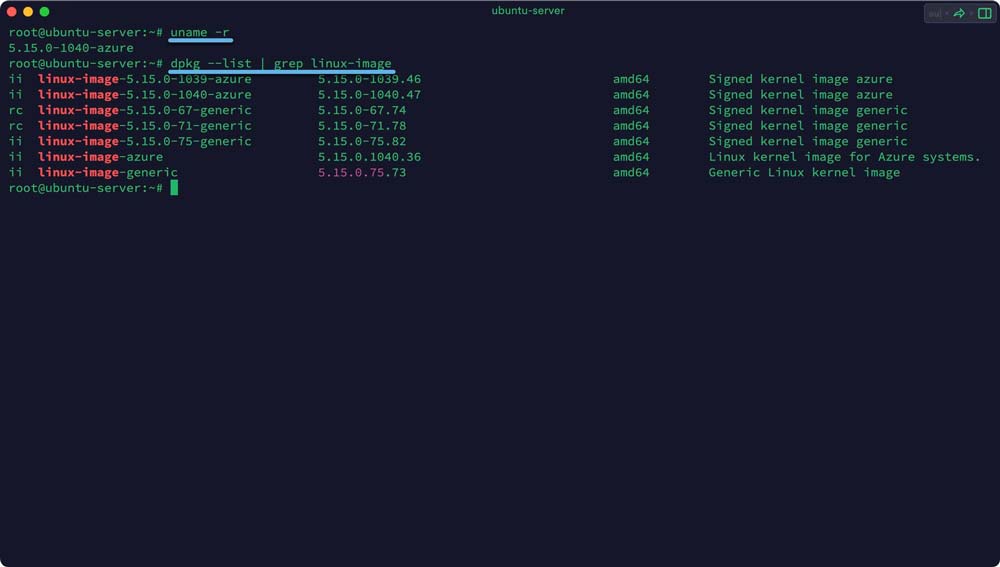The image size is (1000, 567).
Task: Click the underlined uname -r command
Action: pos(200,32)
